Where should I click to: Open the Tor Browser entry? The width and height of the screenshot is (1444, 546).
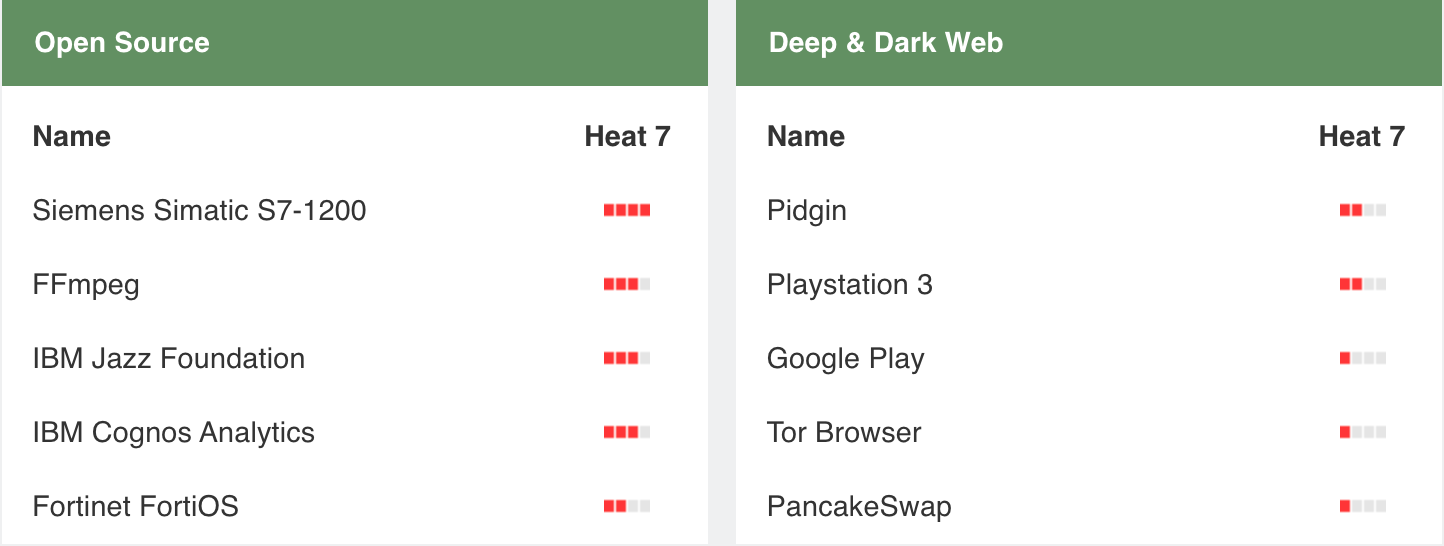(844, 432)
